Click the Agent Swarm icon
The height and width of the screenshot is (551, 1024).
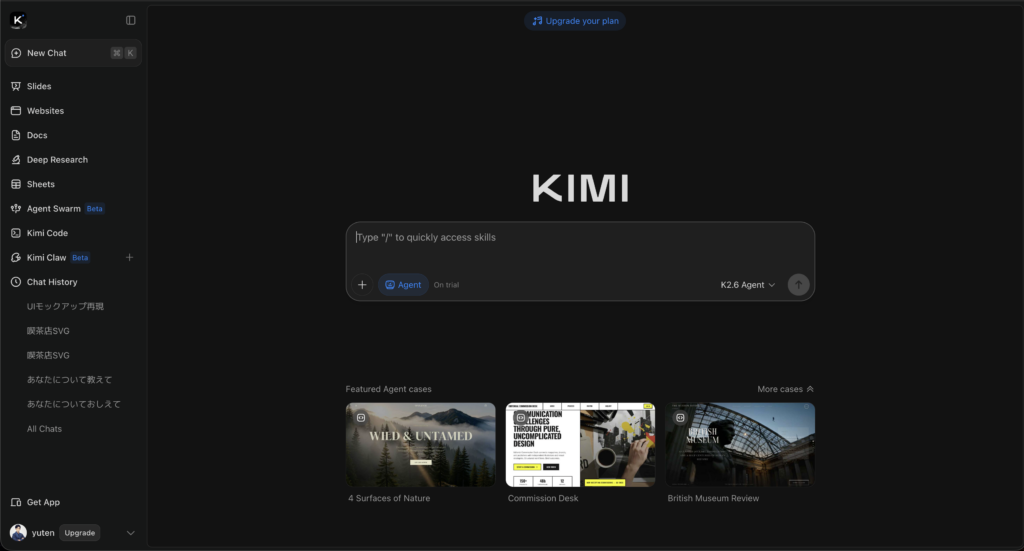coord(16,209)
